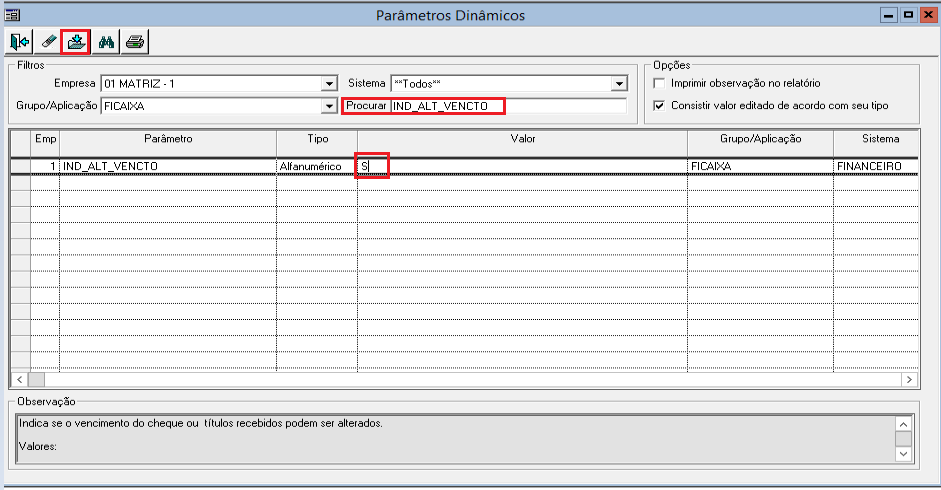
Task: Click the Sistema column header
Action: coord(876,139)
